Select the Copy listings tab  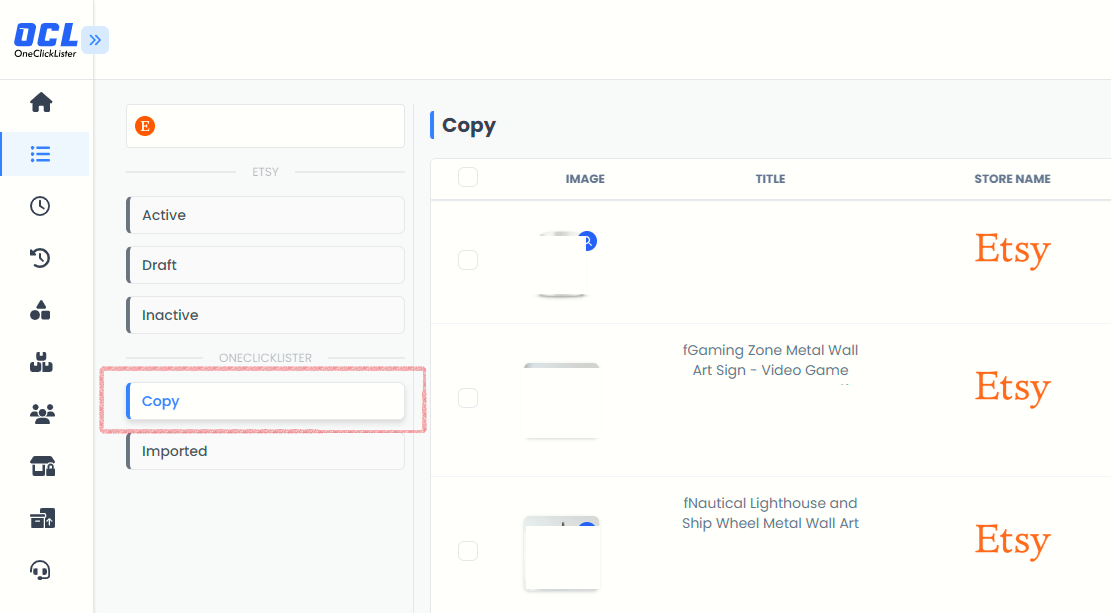[x=266, y=401]
